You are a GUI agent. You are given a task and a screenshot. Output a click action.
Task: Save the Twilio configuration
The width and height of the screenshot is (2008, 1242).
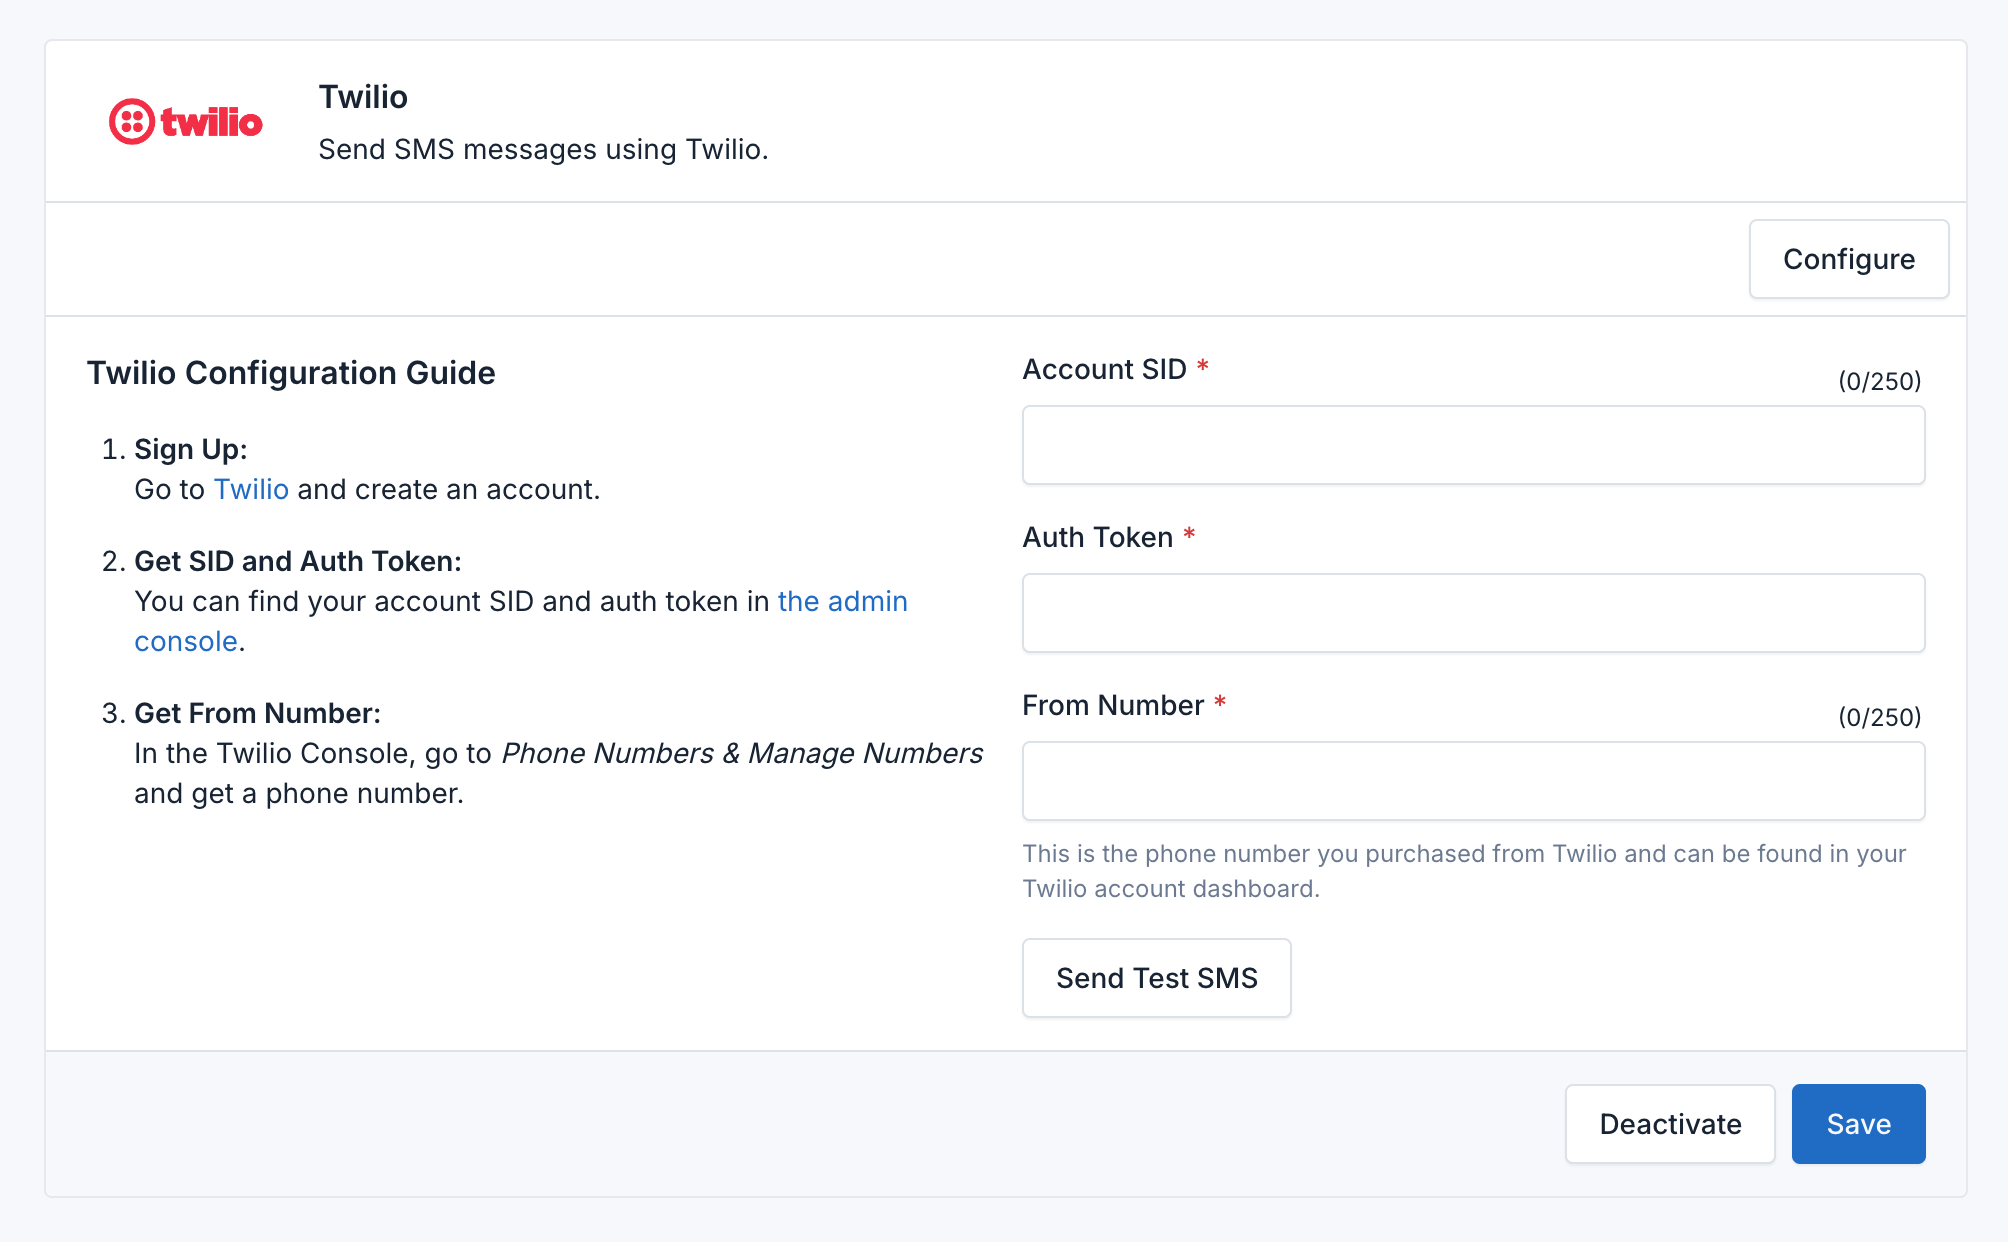(1858, 1124)
